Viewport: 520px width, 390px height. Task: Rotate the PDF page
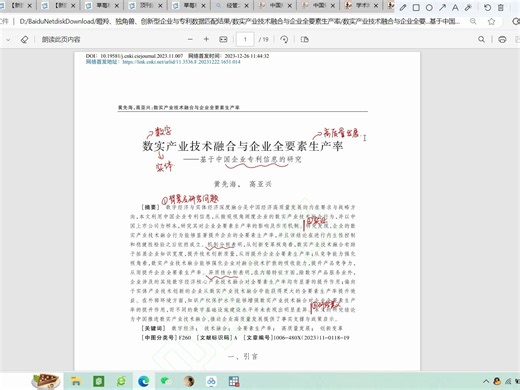[x=284, y=39]
